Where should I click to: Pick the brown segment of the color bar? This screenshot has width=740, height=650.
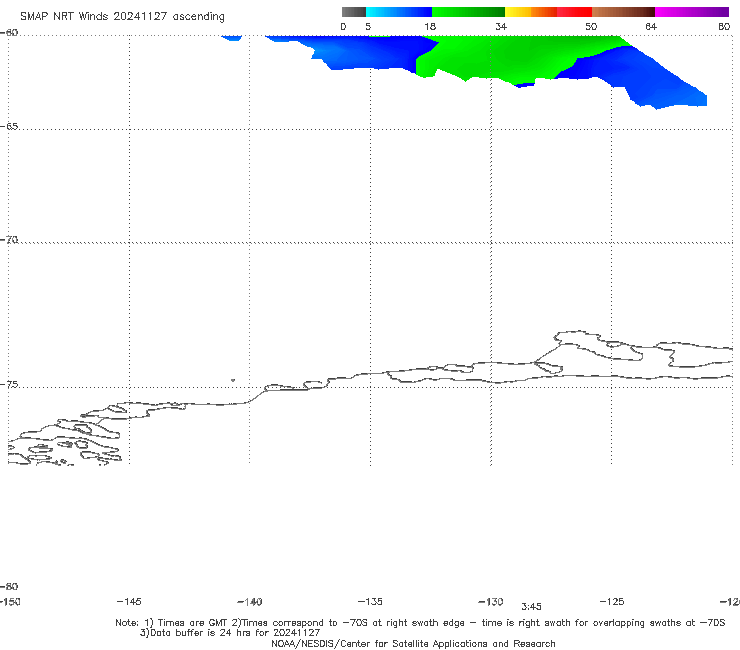coord(623,12)
